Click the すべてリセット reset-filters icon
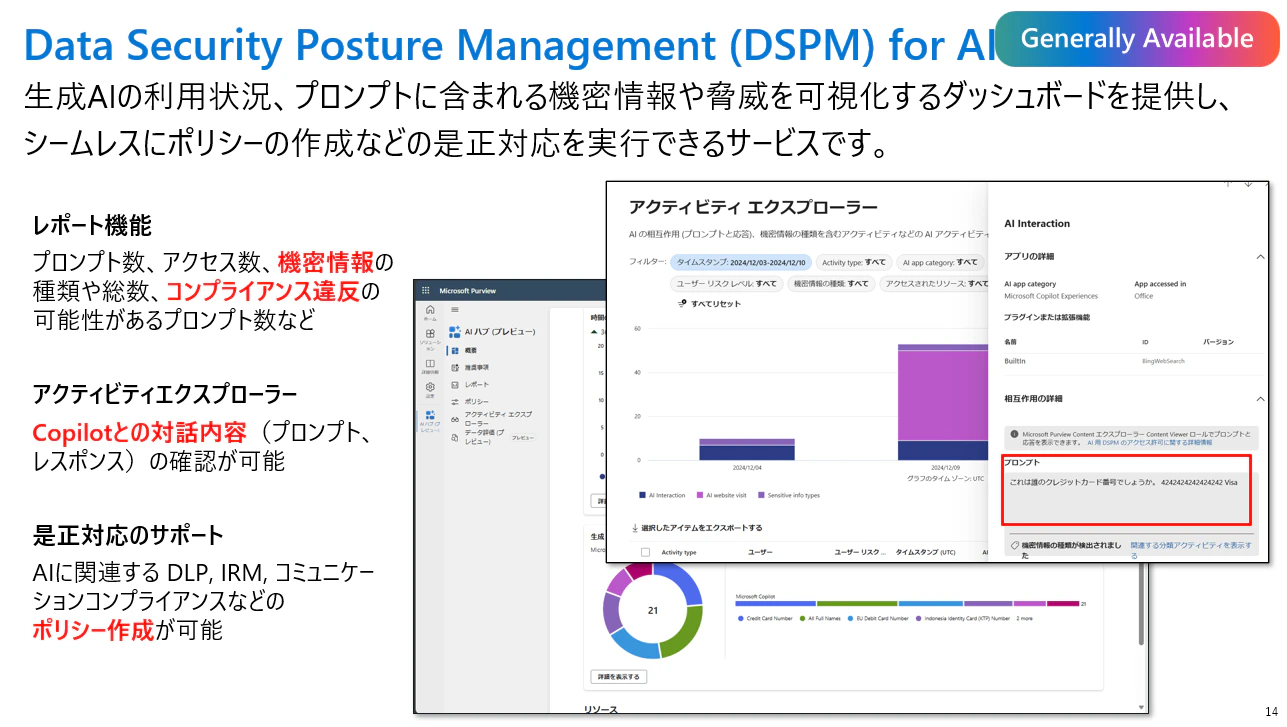The image size is (1287, 727). [682, 303]
